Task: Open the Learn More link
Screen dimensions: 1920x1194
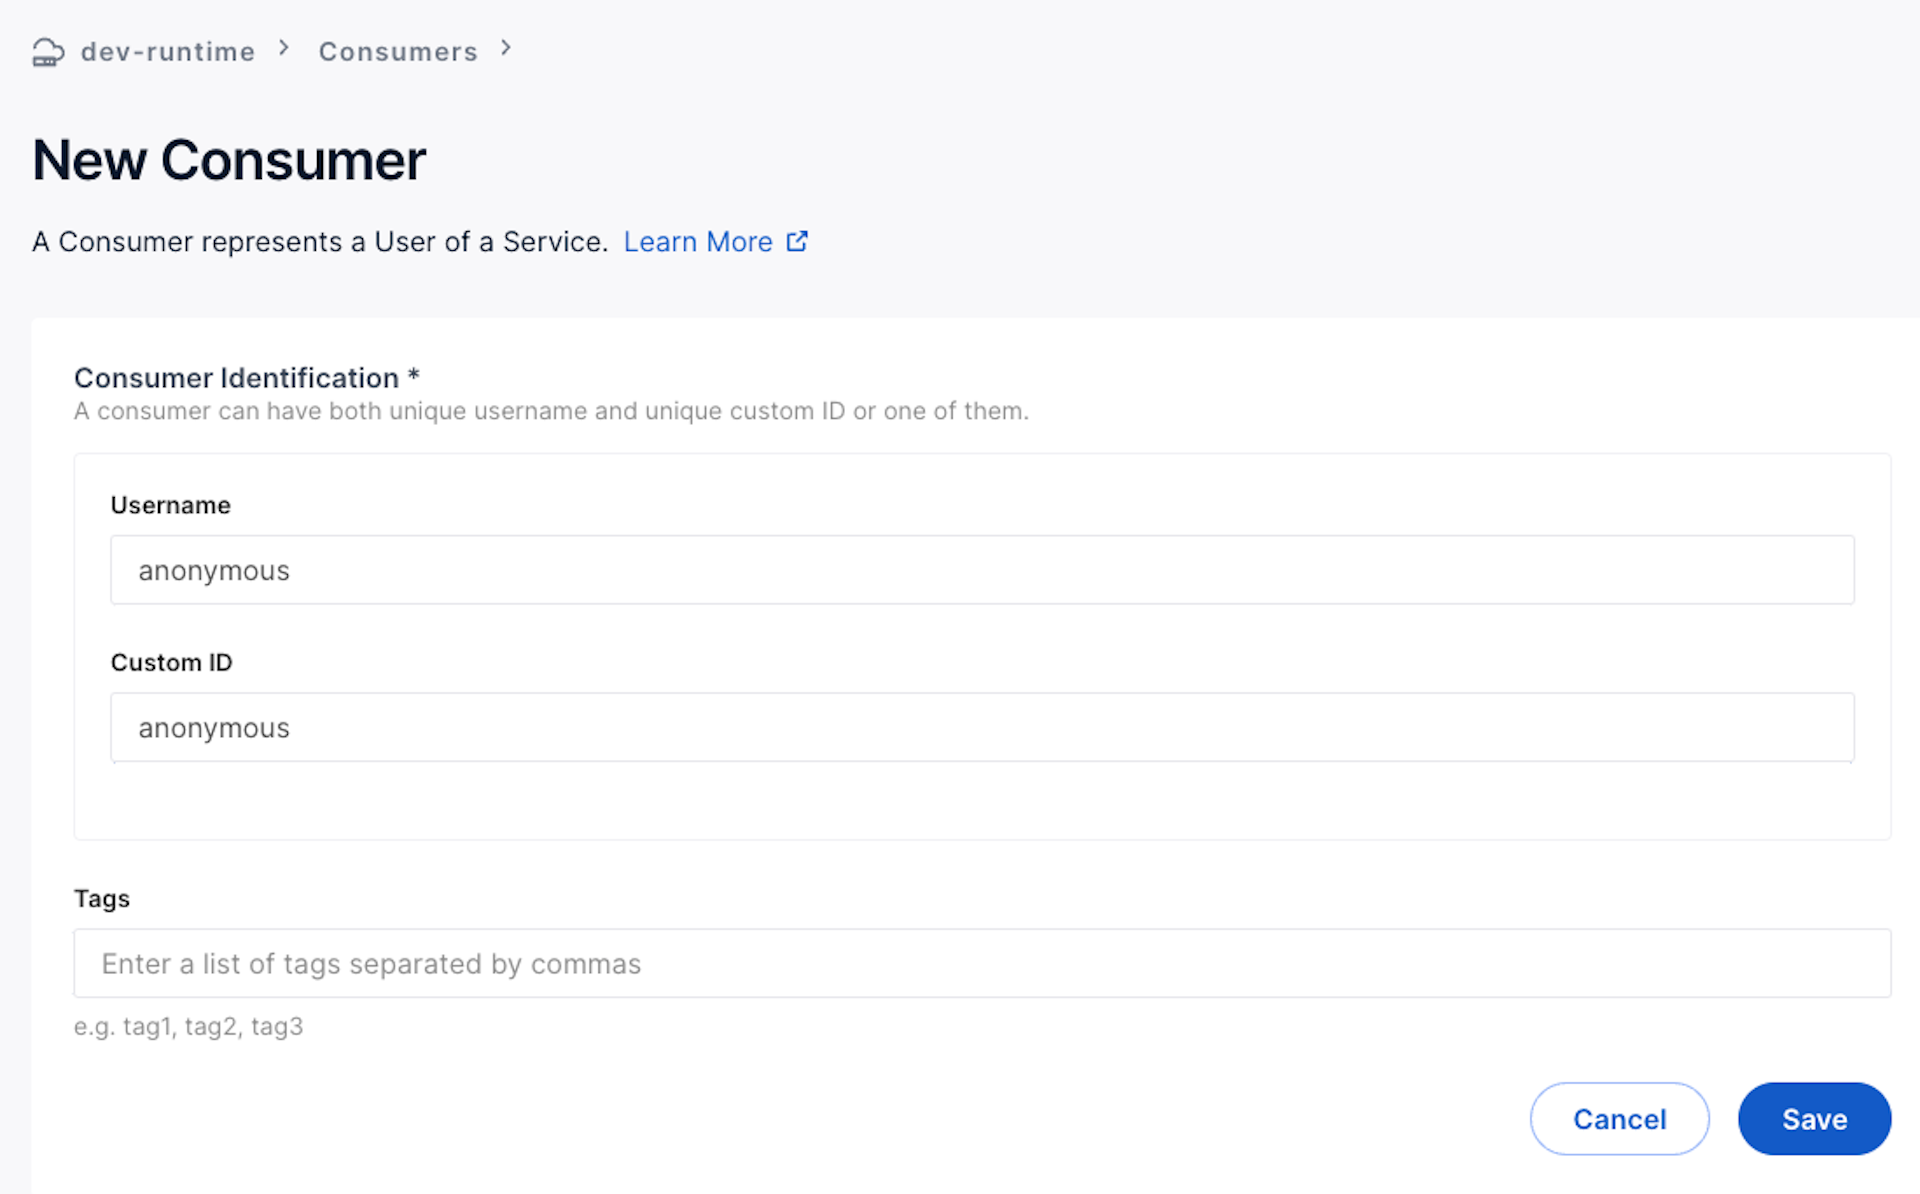Action: pyautogui.click(x=698, y=242)
